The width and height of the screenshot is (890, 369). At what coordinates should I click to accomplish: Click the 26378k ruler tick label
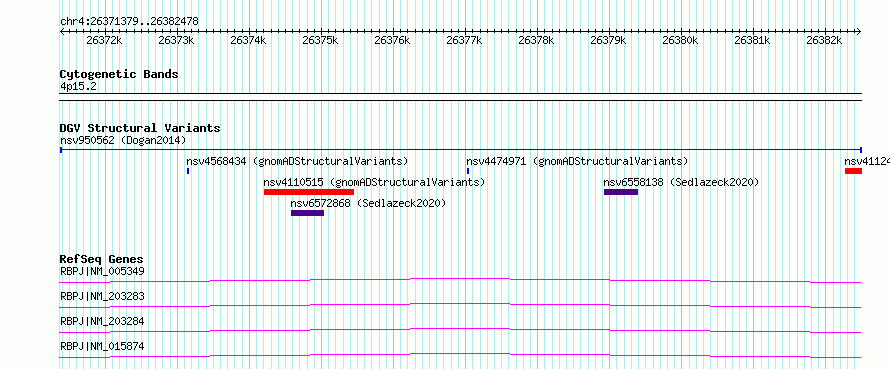(x=536, y=41)
